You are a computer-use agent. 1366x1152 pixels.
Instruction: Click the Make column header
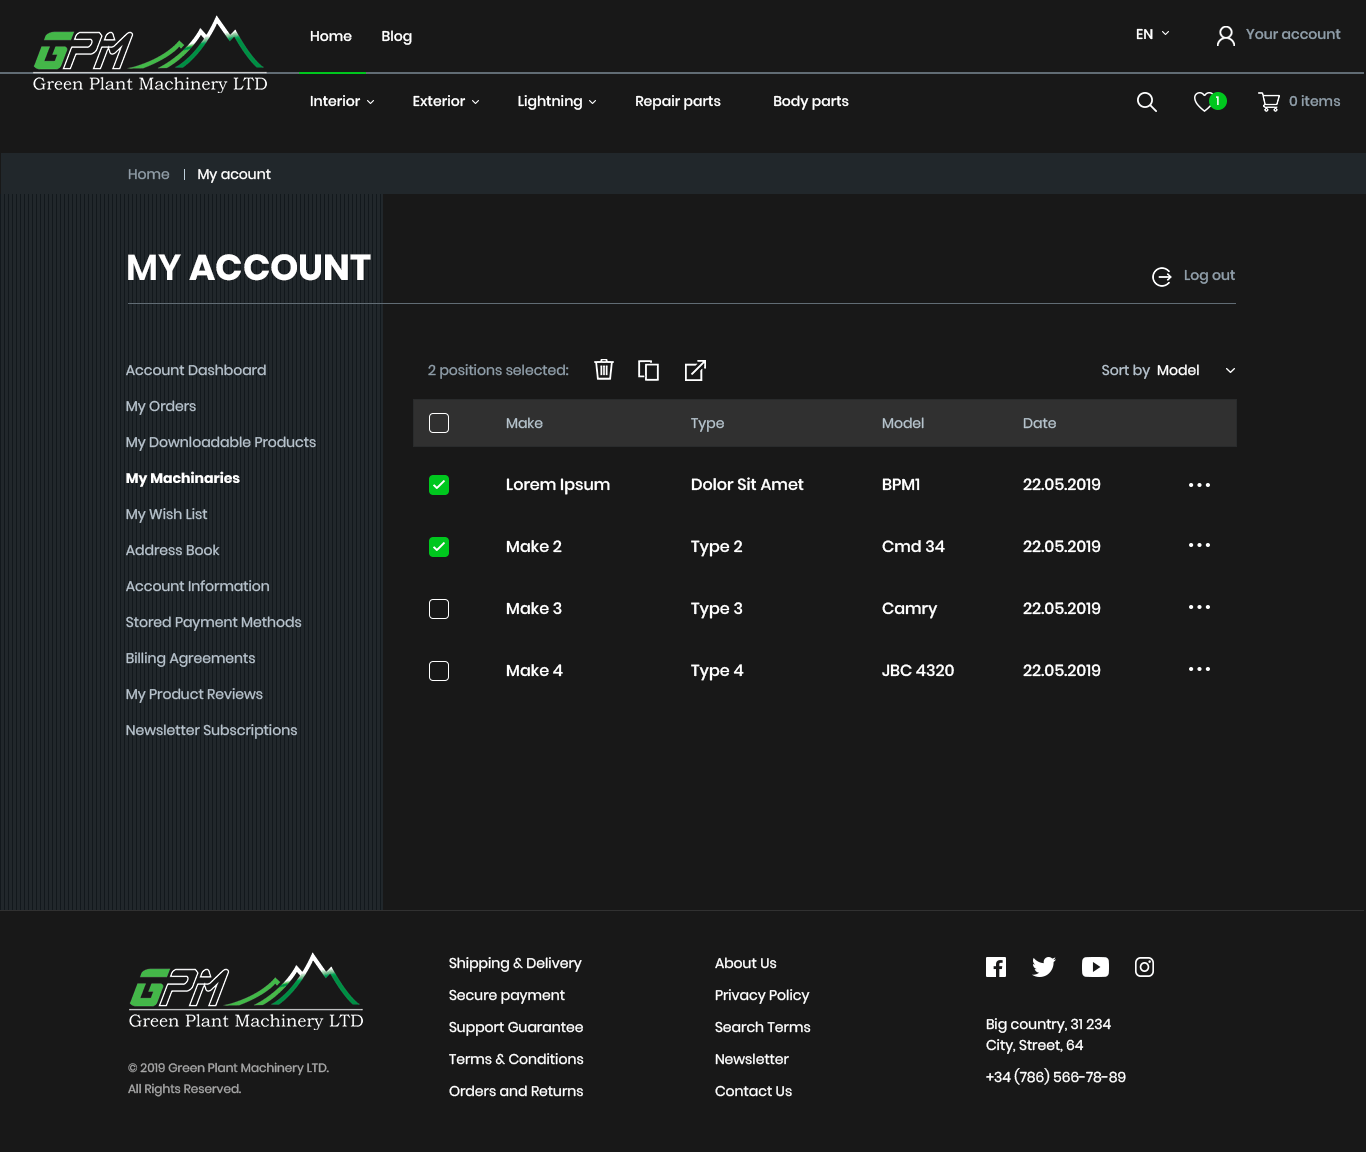point(524,423)
